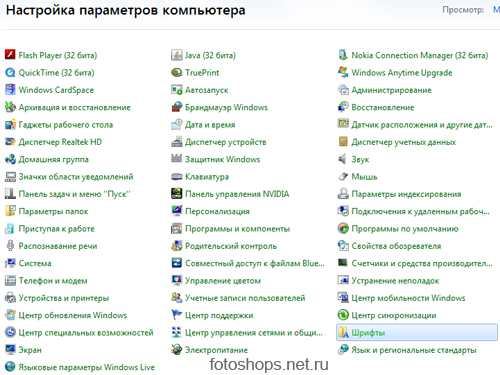The width and height of the screenshot is (500, 375).
Task: Click the Звук speaker icon
Action: [x=343, y=159]
